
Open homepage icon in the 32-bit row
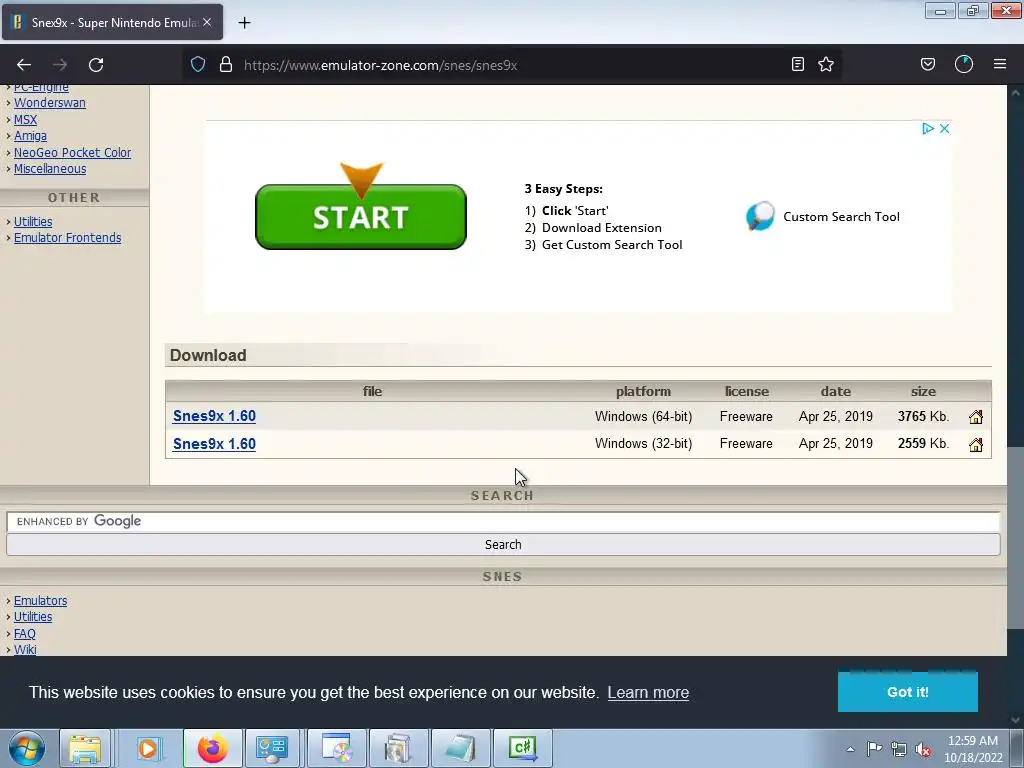pyautogui.click(x=976, y=445)
